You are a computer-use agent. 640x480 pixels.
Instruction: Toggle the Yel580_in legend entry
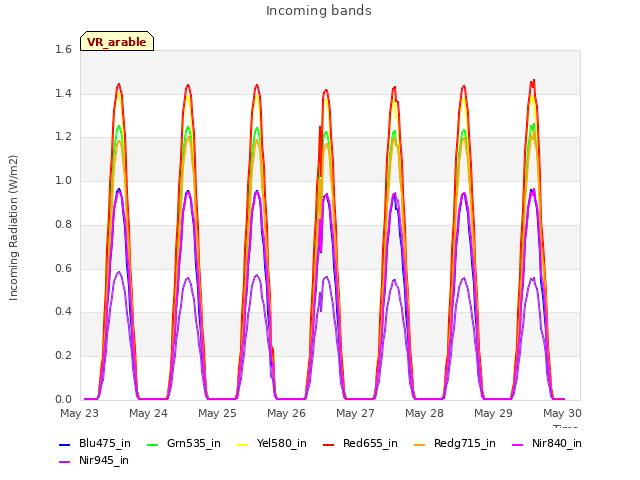[272, 444]
